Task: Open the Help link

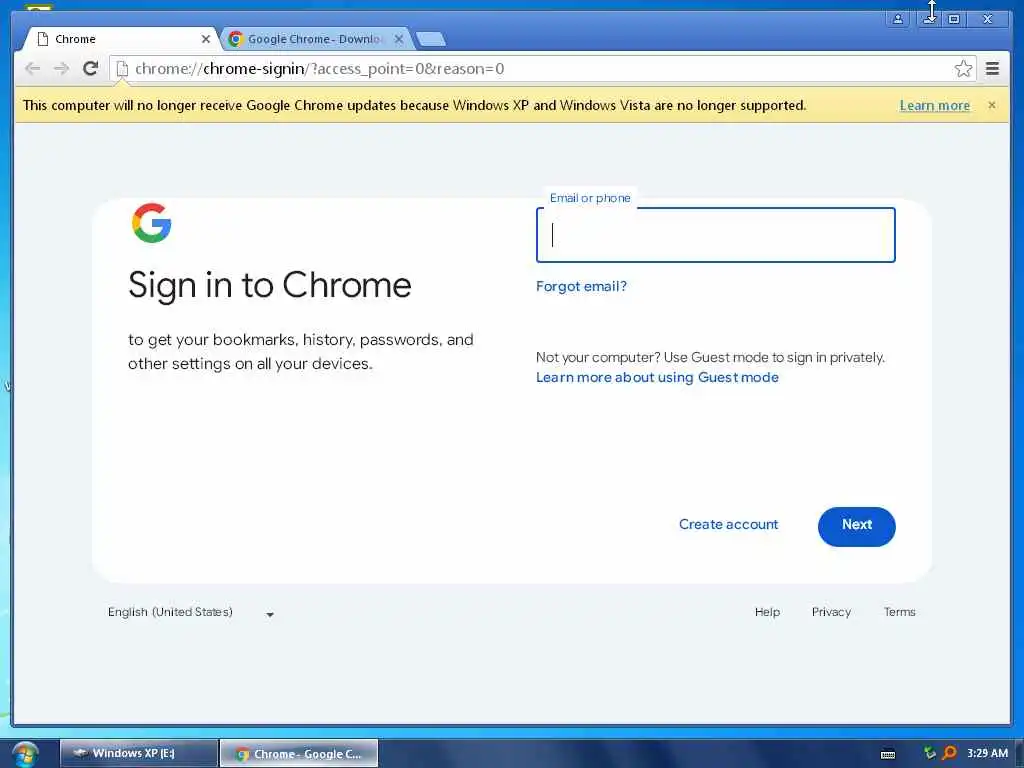Action: pos(767,612)
